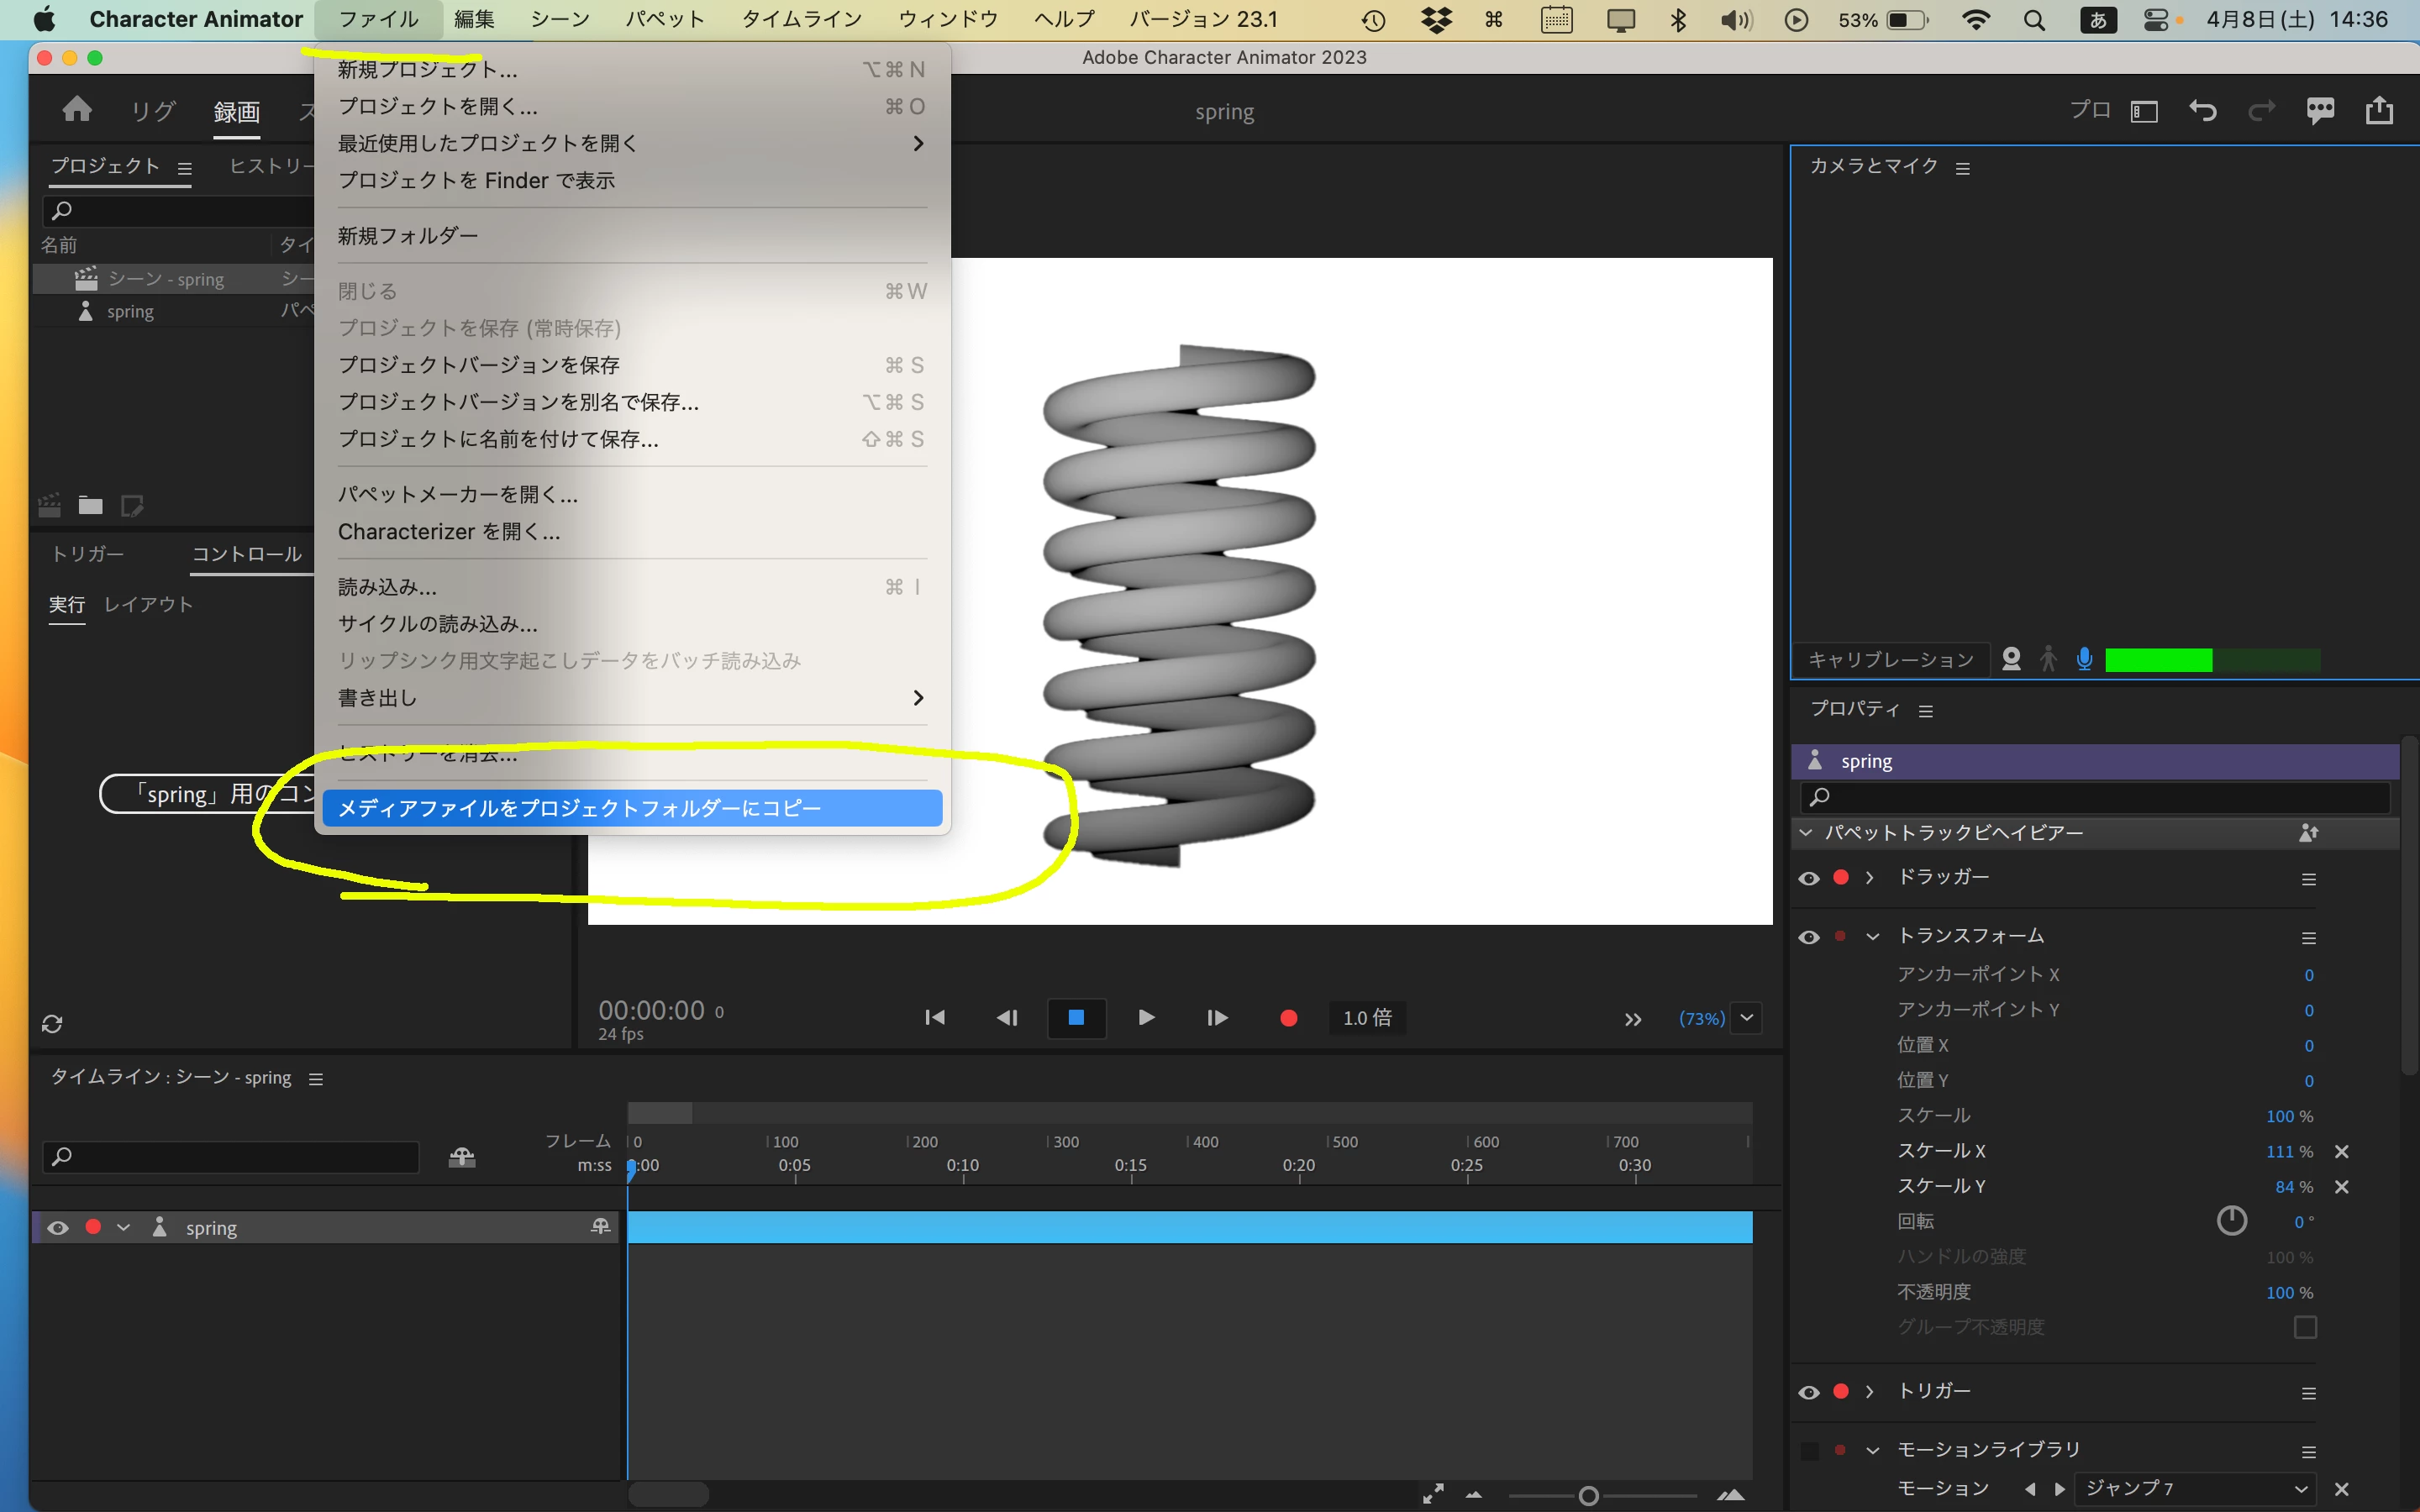Click the Calibration button
The image size is (2420, 1512).
tap(1890, 659)
